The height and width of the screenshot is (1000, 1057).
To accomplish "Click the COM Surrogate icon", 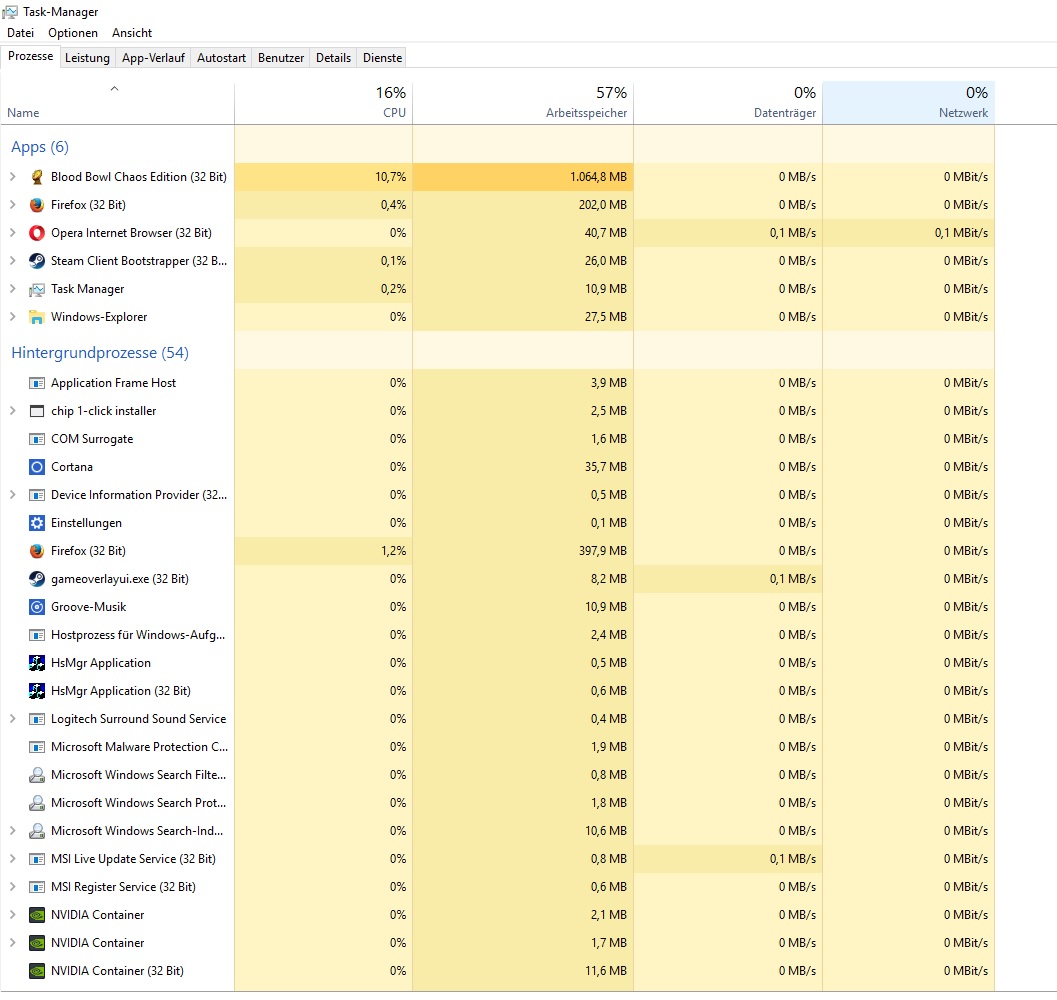I will point(37,439).
